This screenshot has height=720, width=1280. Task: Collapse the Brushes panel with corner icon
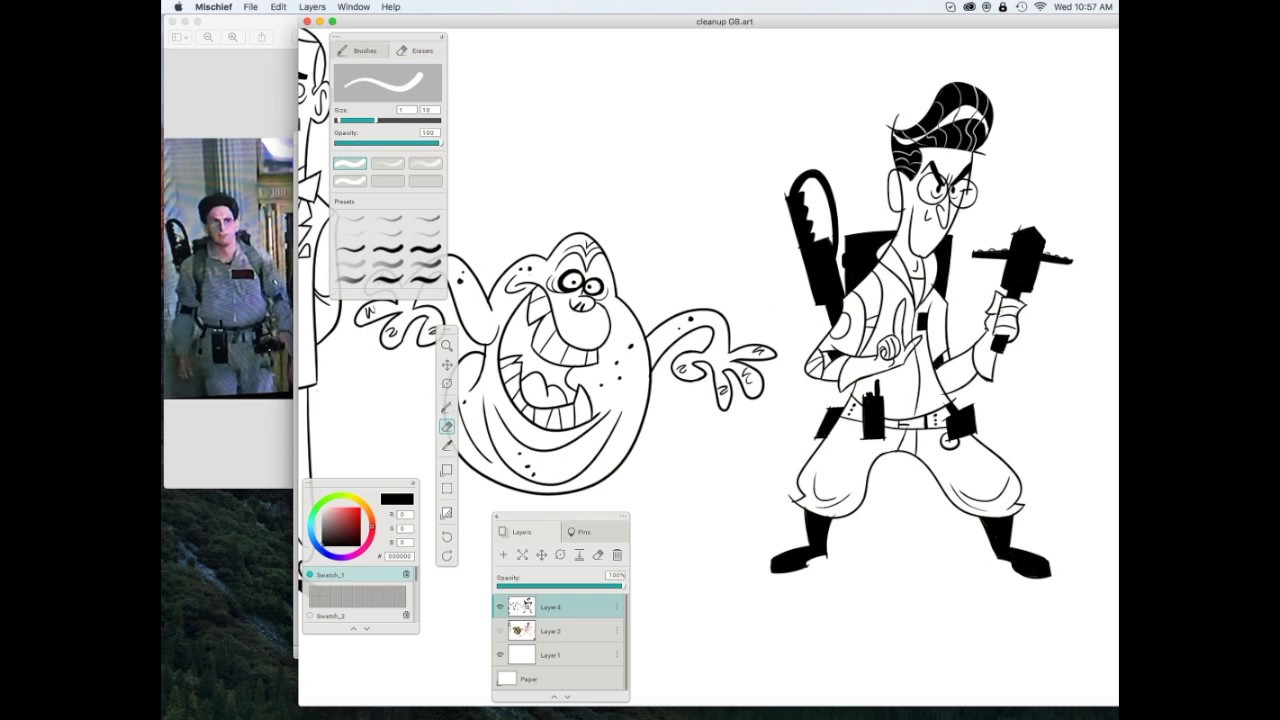click(441, 36)
